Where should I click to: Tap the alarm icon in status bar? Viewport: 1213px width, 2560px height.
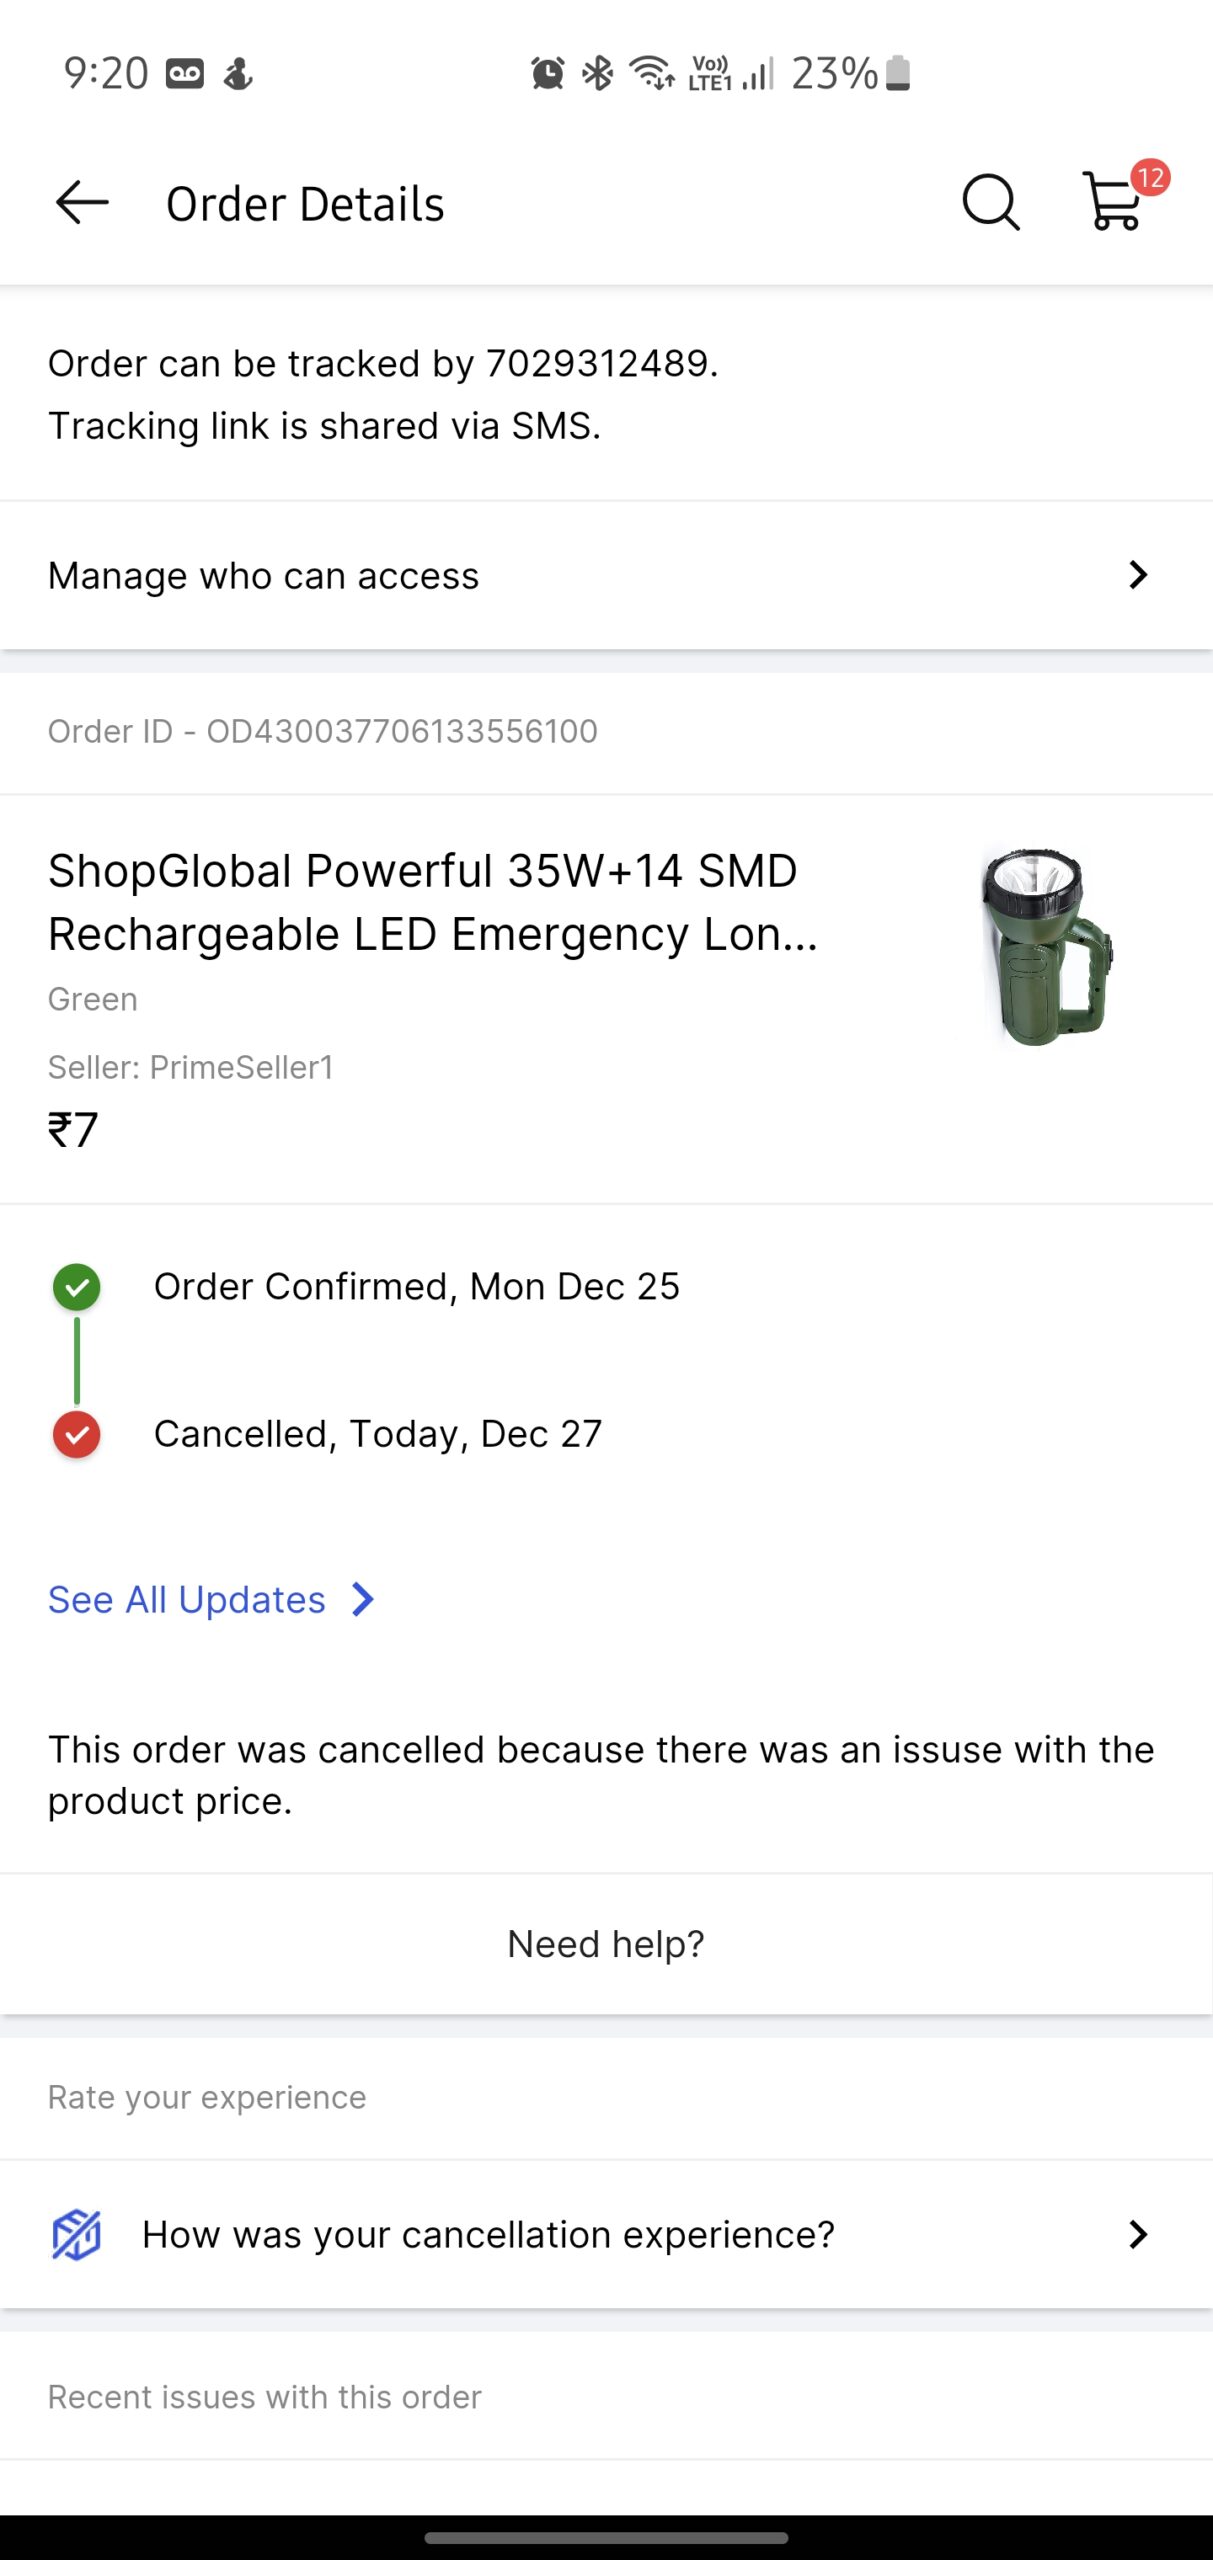tap(547, 73)
